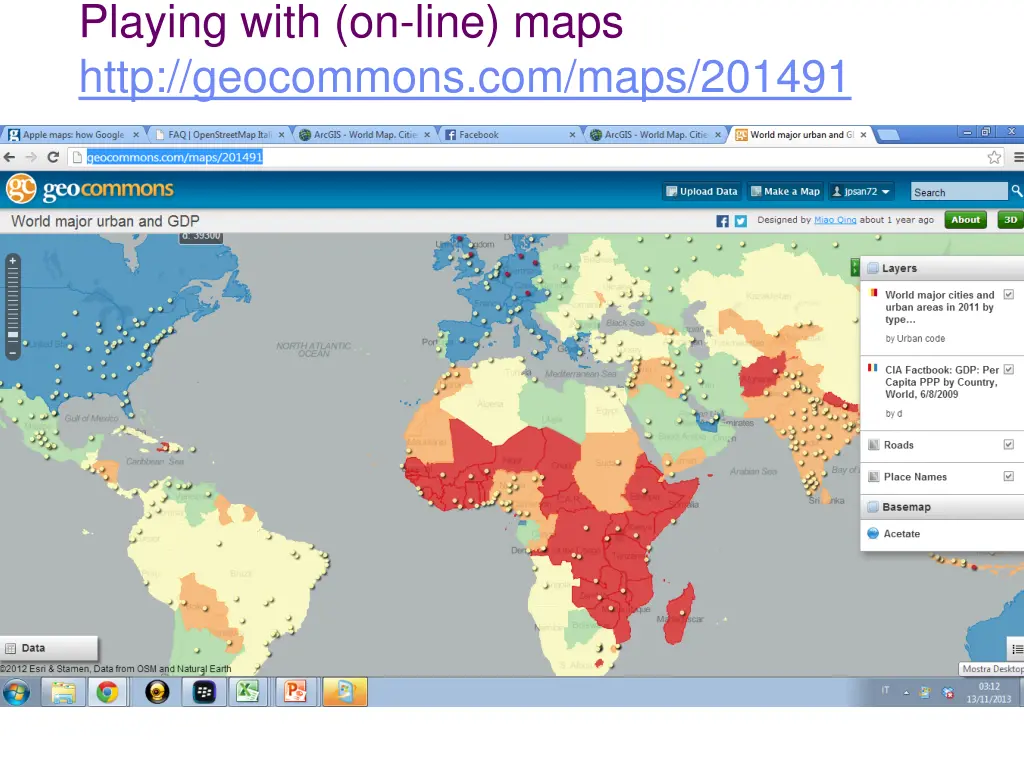Image resolution: width=1024 pixels, height=768 pixels.
Task: Click the map zoom slider handle
Action: pos(12,335)
